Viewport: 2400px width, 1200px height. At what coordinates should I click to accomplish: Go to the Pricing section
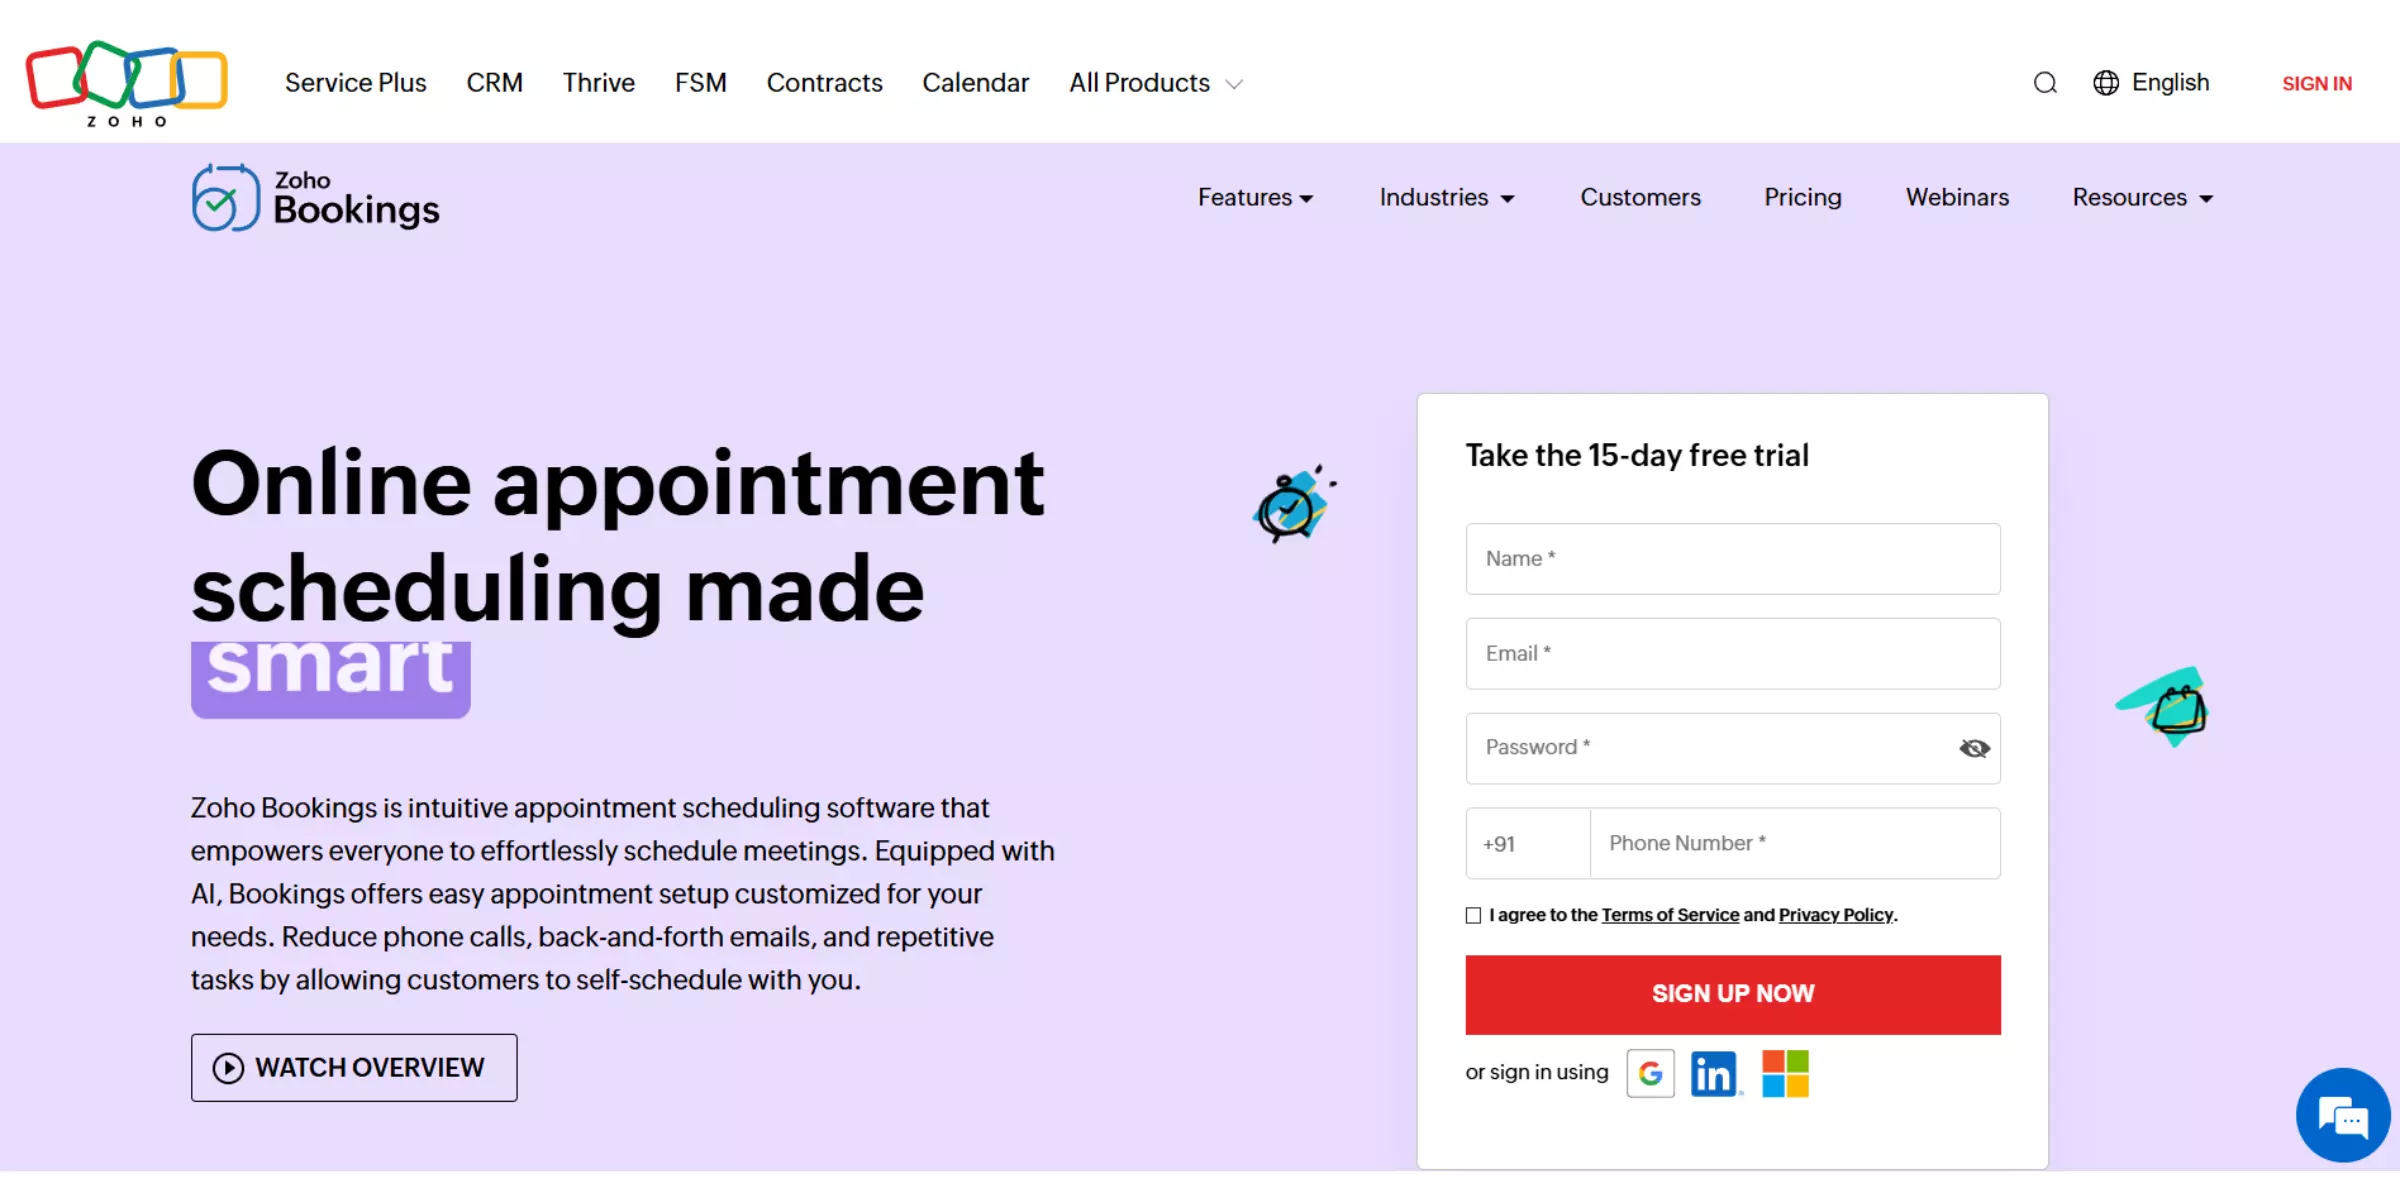[1802, 197]
